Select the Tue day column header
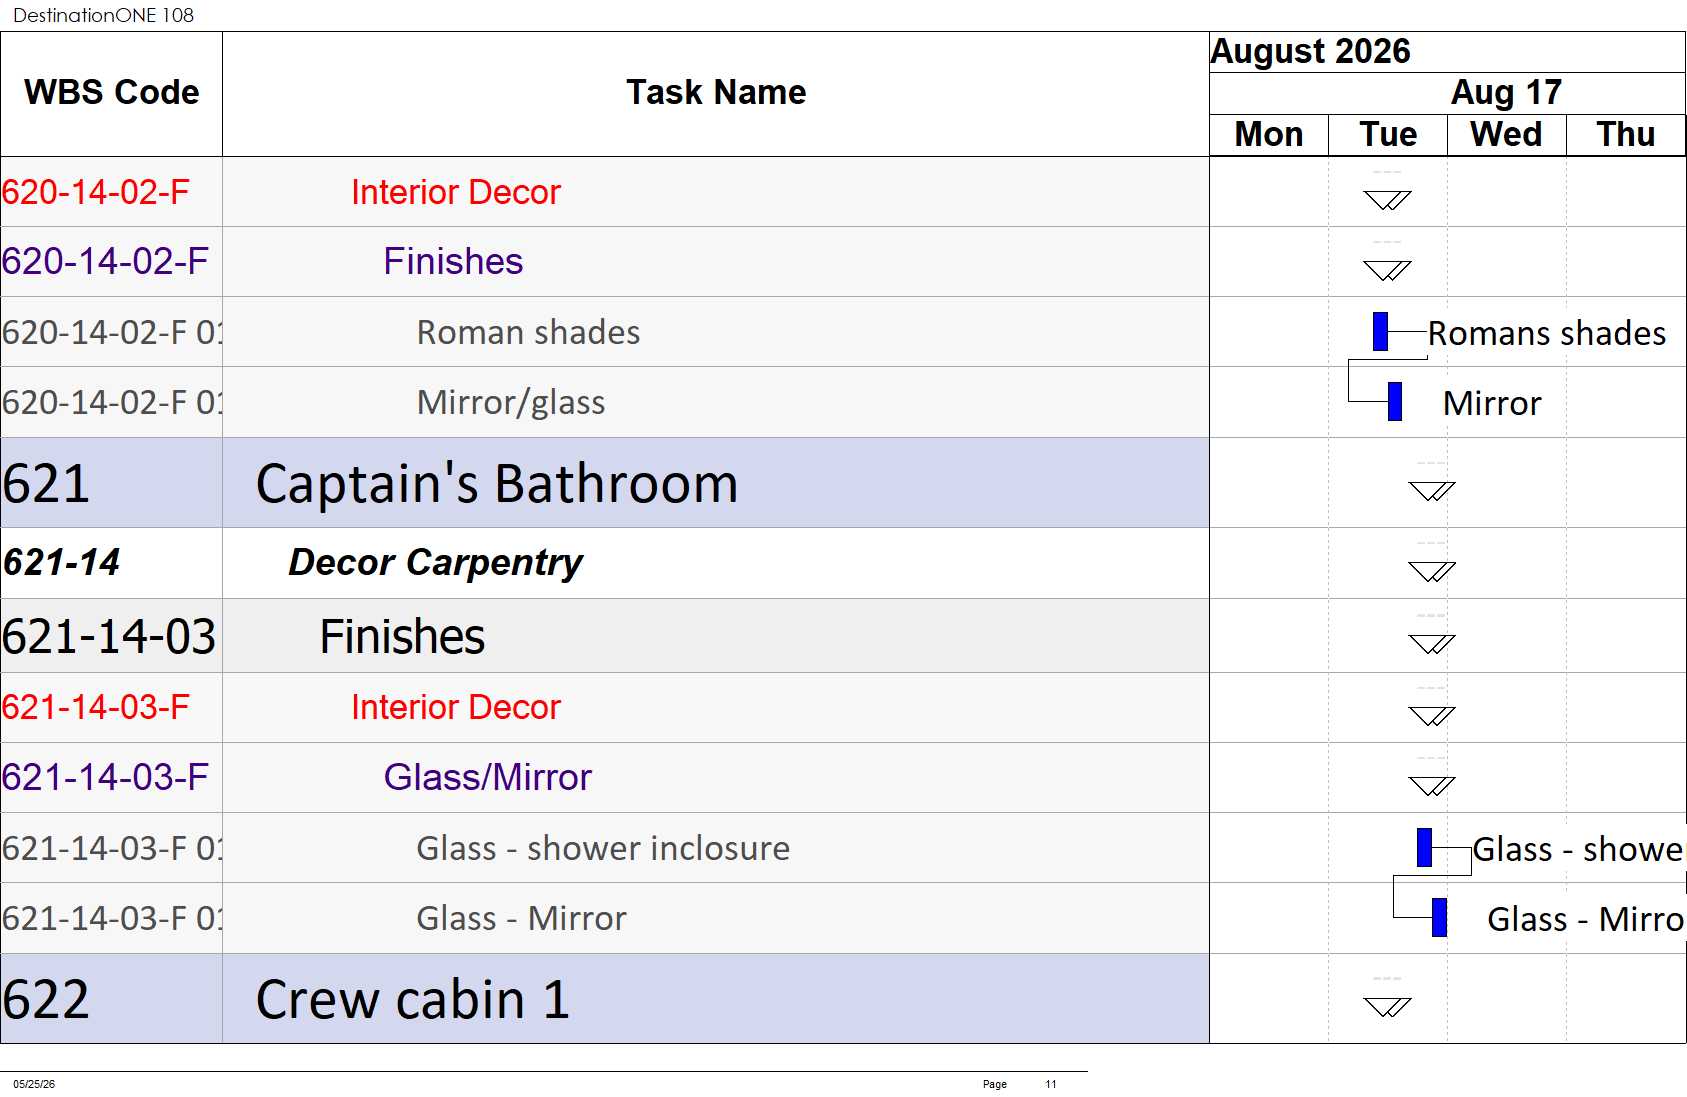 click(1388, 134)
